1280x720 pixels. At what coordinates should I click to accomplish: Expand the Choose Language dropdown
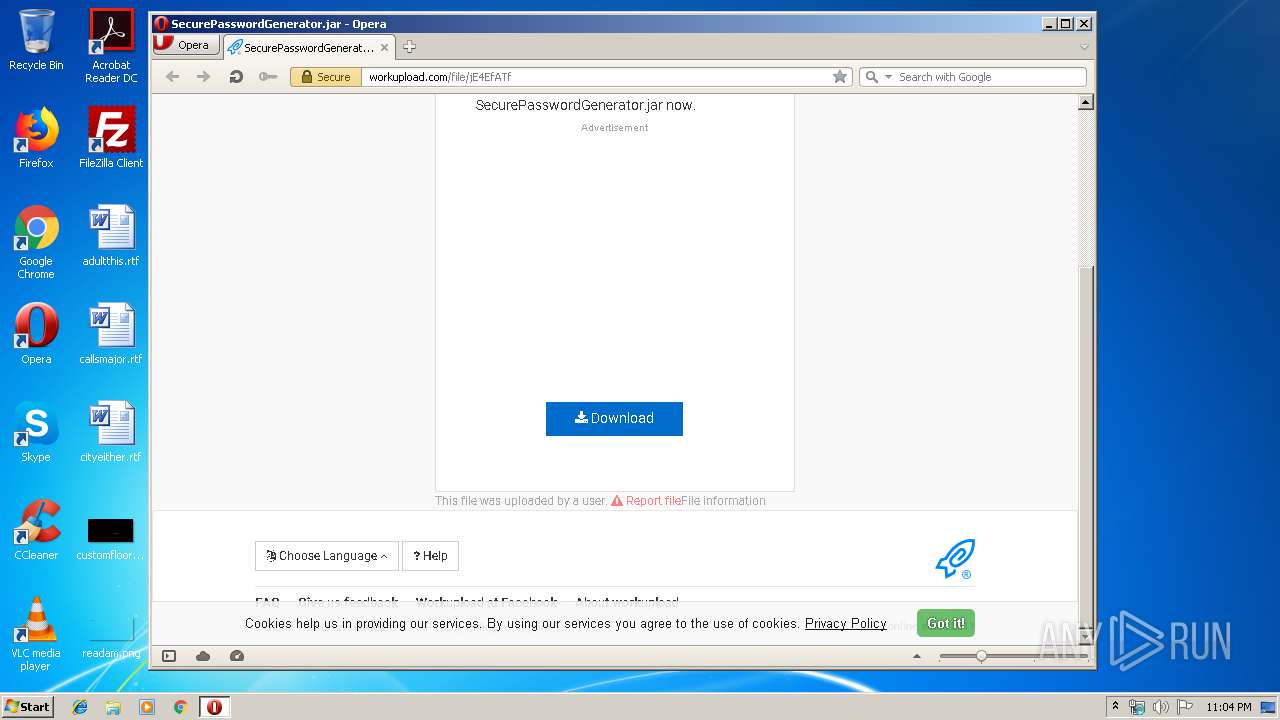[x=327, y=556]
